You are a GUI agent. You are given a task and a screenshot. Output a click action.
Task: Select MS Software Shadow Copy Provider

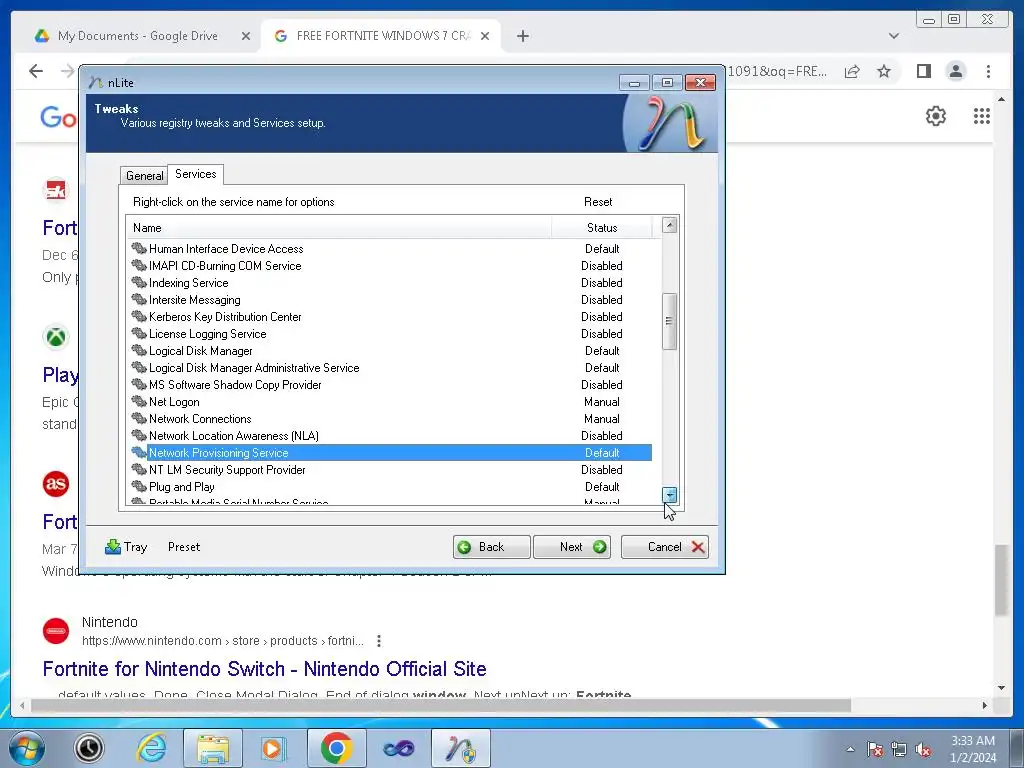point(391,385)
